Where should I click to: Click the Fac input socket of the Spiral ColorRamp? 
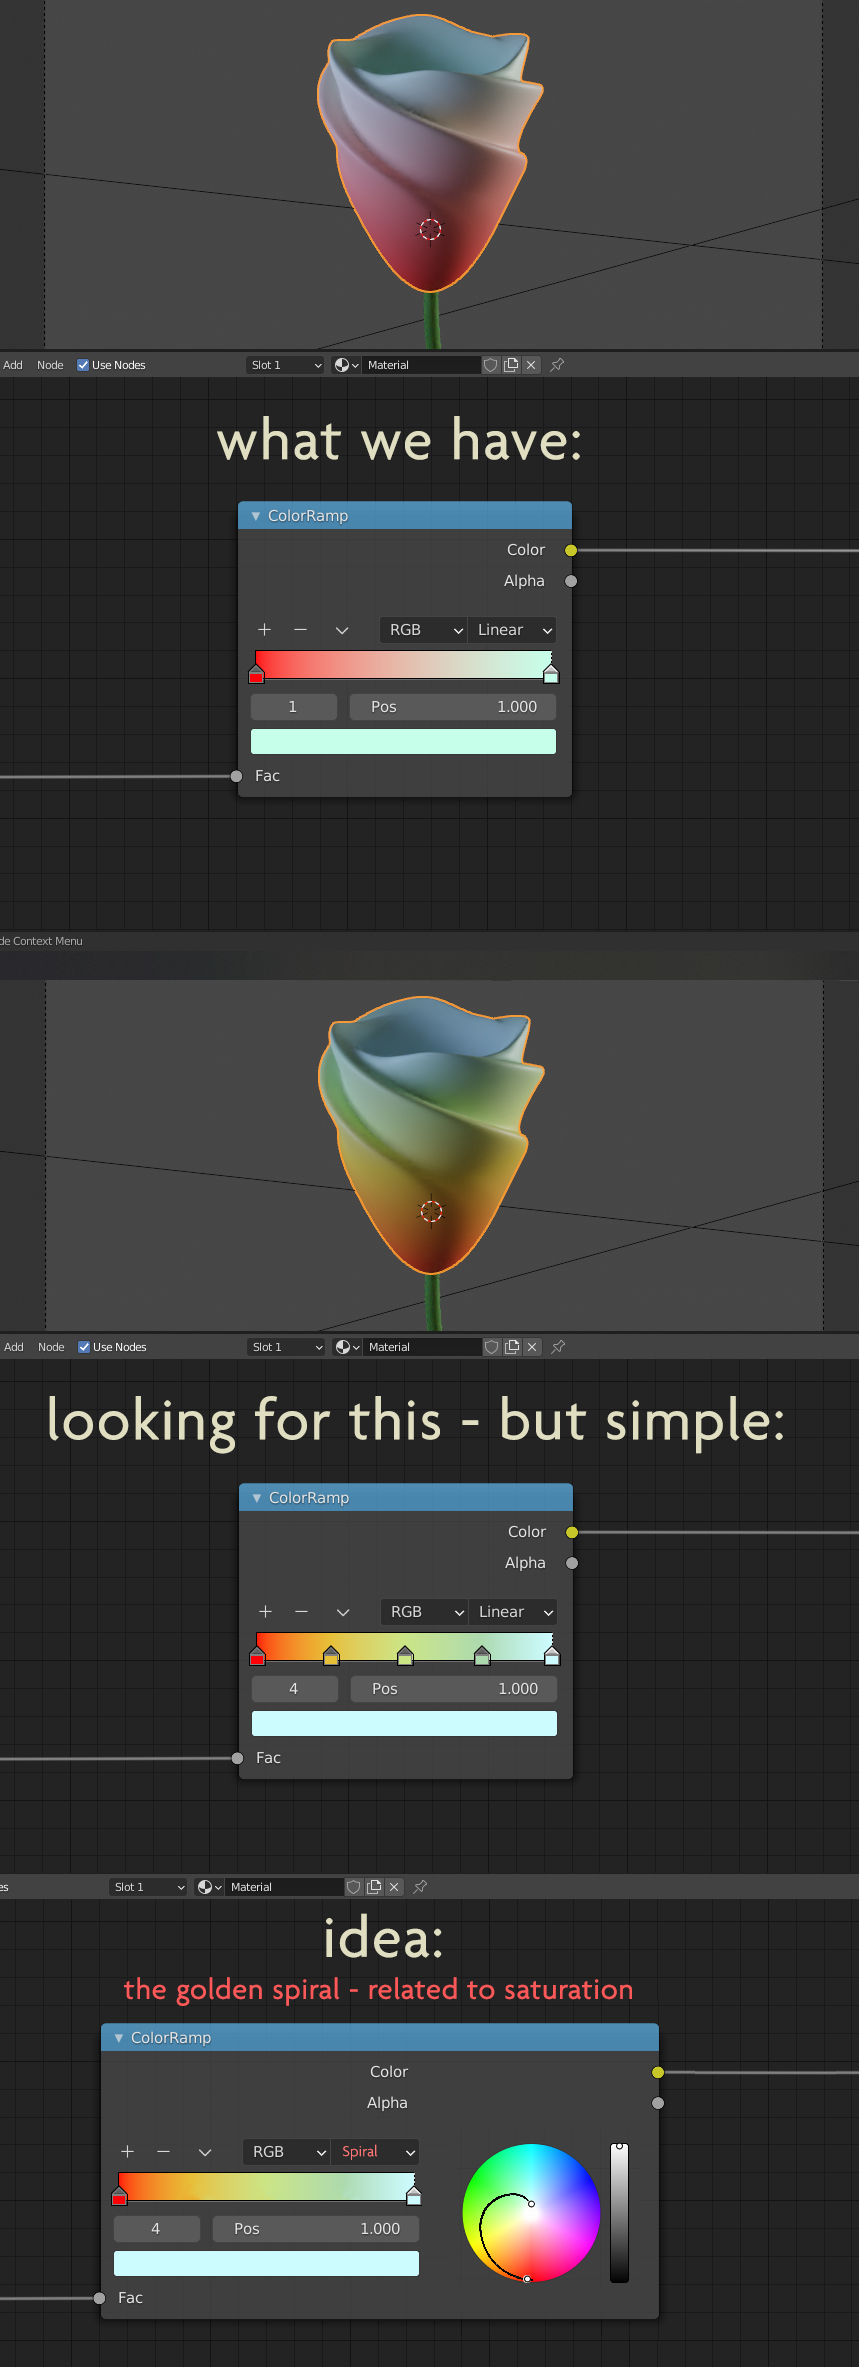coord(99,2298)
